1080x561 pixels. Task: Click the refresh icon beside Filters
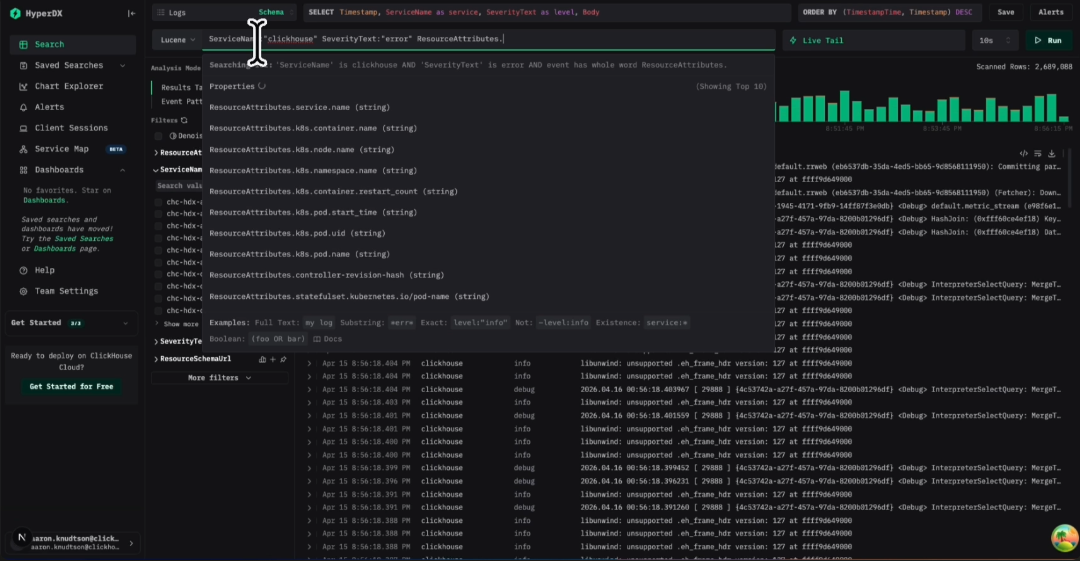point(184,120)
